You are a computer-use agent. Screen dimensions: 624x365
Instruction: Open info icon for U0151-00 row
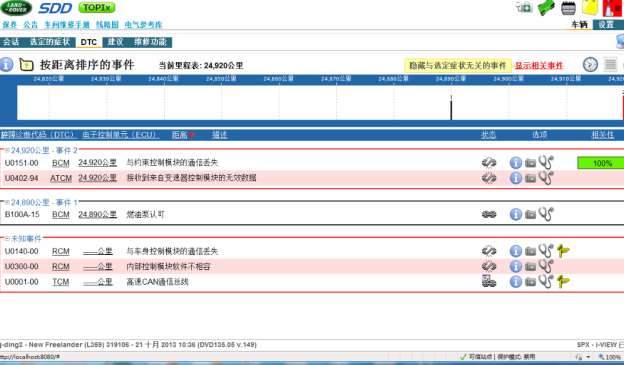[516, 163]
